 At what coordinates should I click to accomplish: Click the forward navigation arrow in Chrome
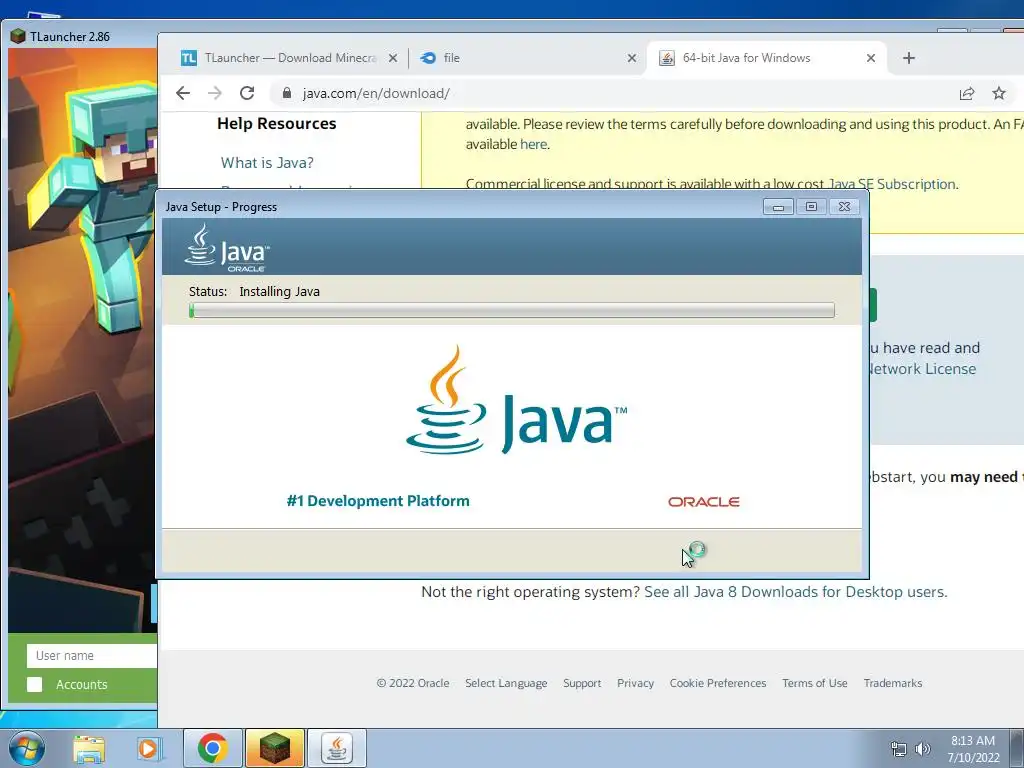pyautogui.click(x=215, y=93)
